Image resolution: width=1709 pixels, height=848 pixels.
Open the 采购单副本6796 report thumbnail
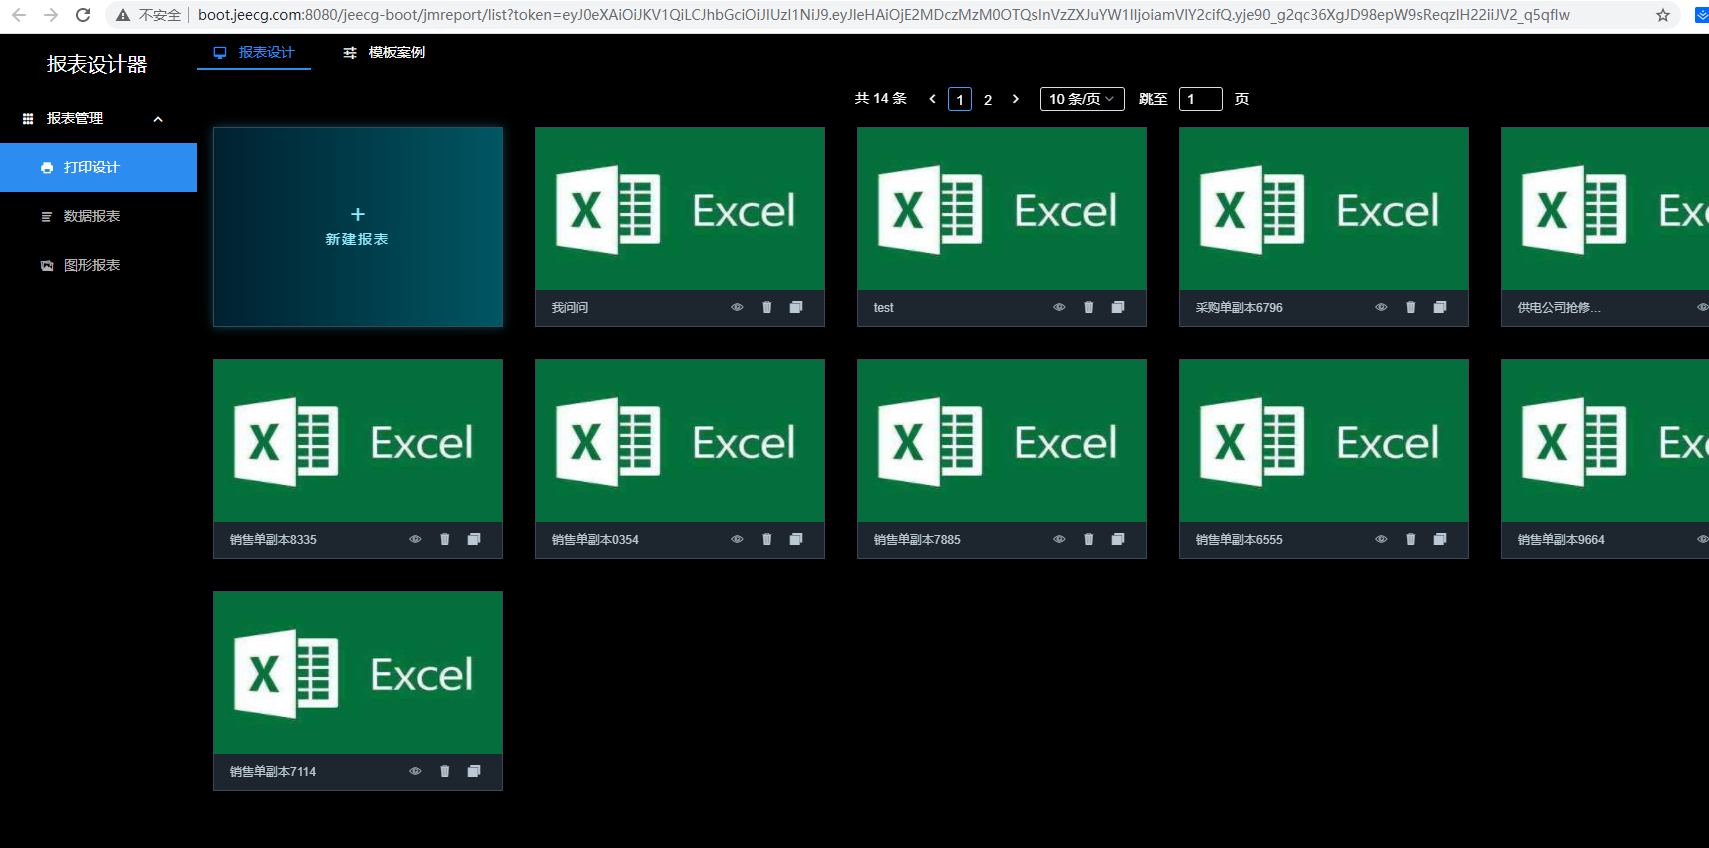[1324, 209]
